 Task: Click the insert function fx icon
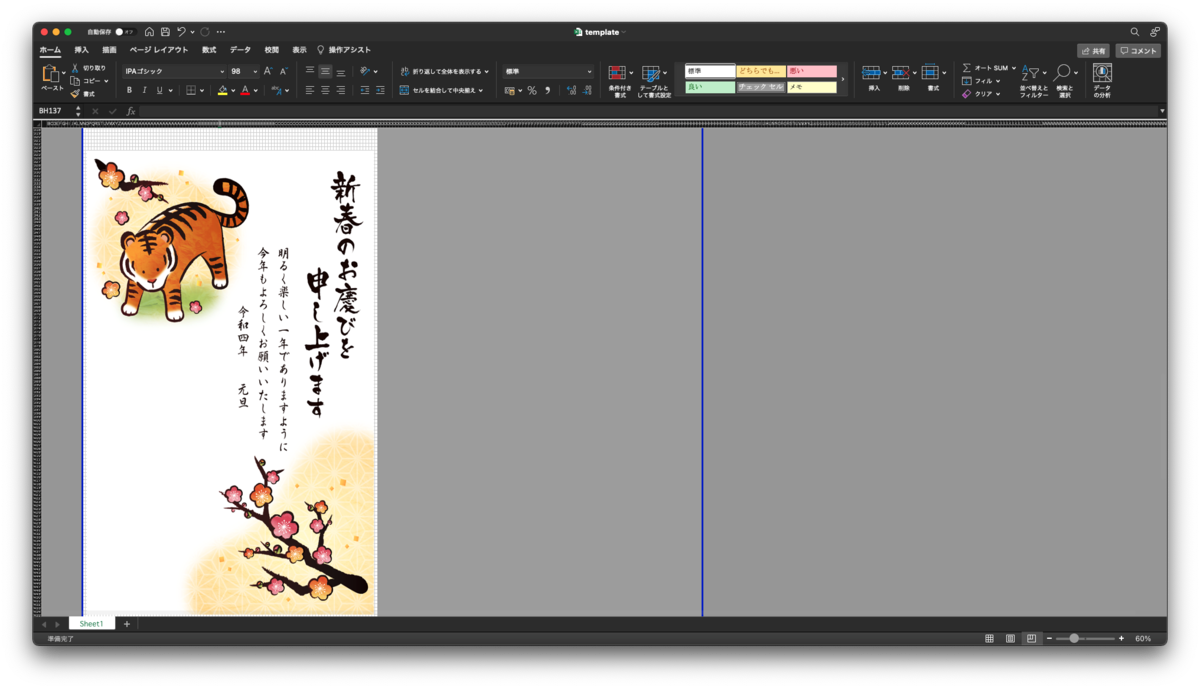[x=131, y=111]
